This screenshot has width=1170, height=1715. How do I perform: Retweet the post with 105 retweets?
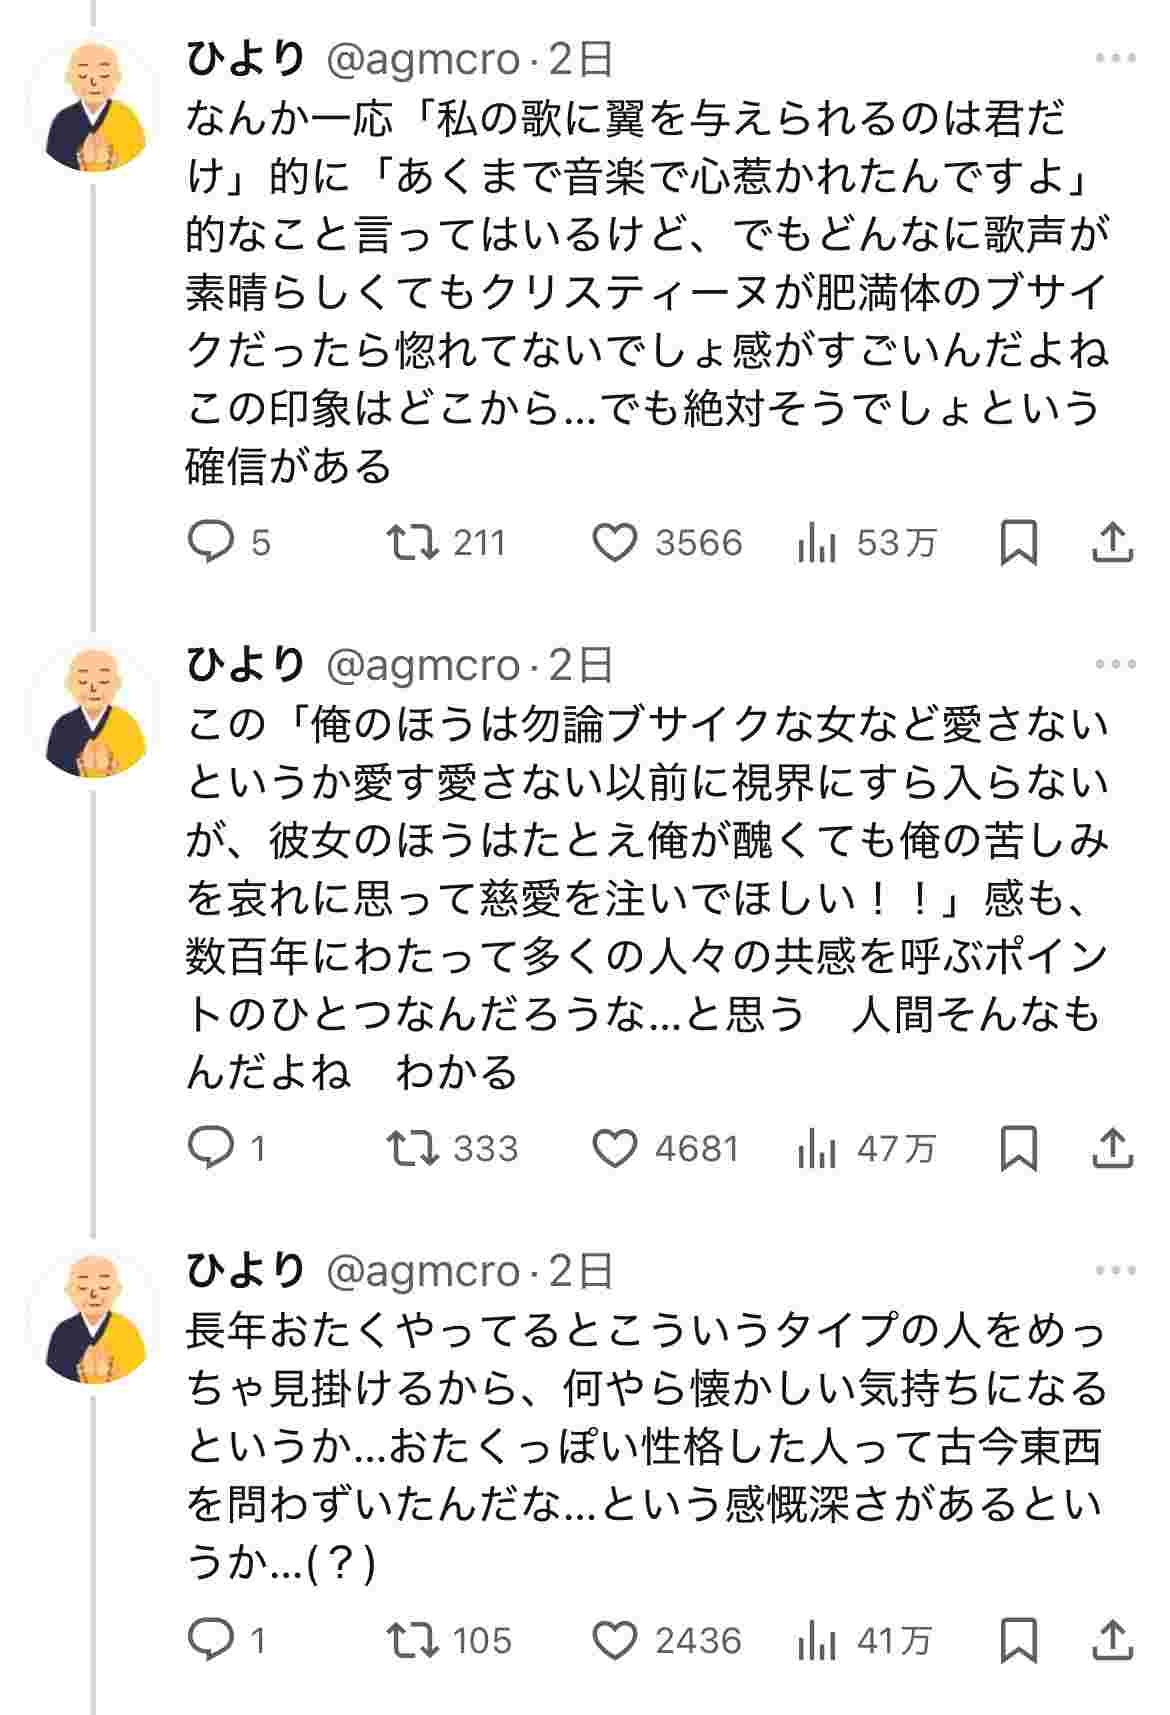click(413, 1640)
